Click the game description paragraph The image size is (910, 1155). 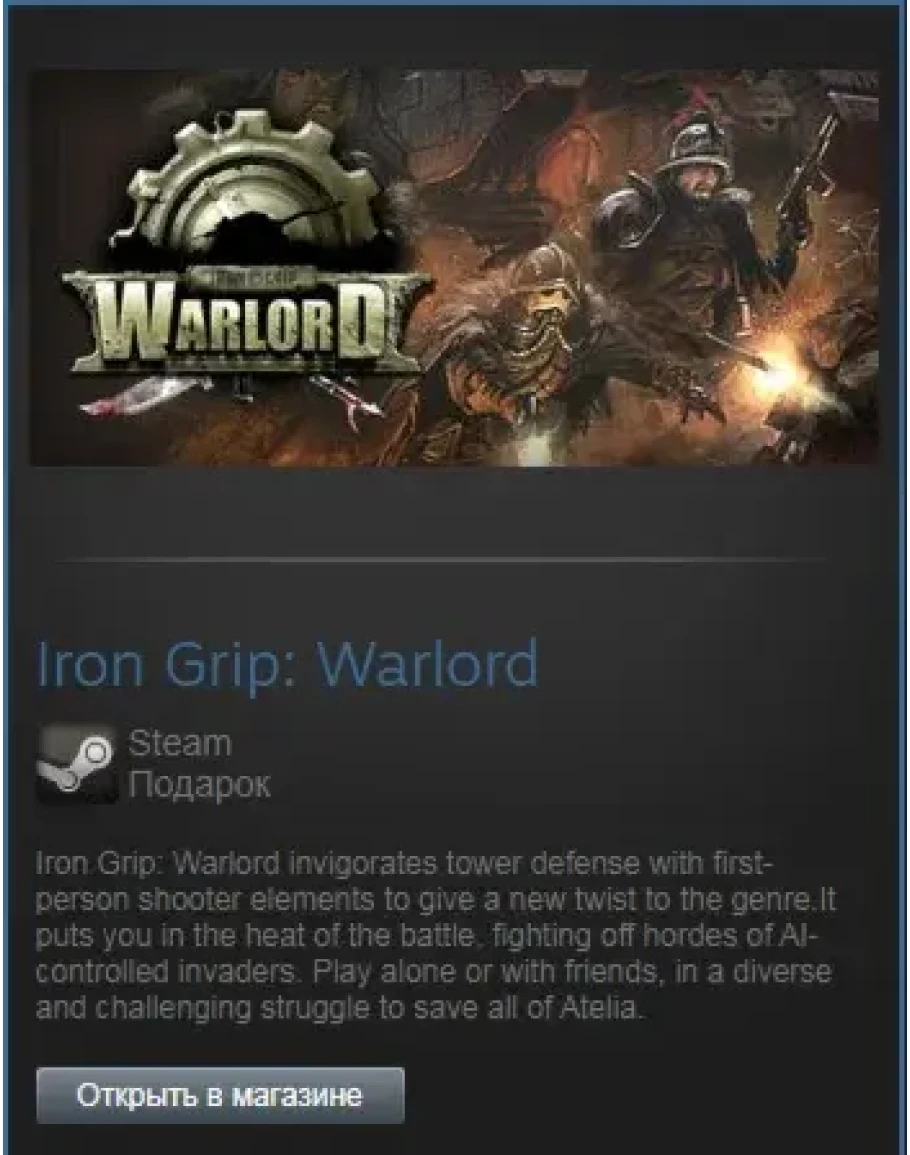tap(435, 935)
